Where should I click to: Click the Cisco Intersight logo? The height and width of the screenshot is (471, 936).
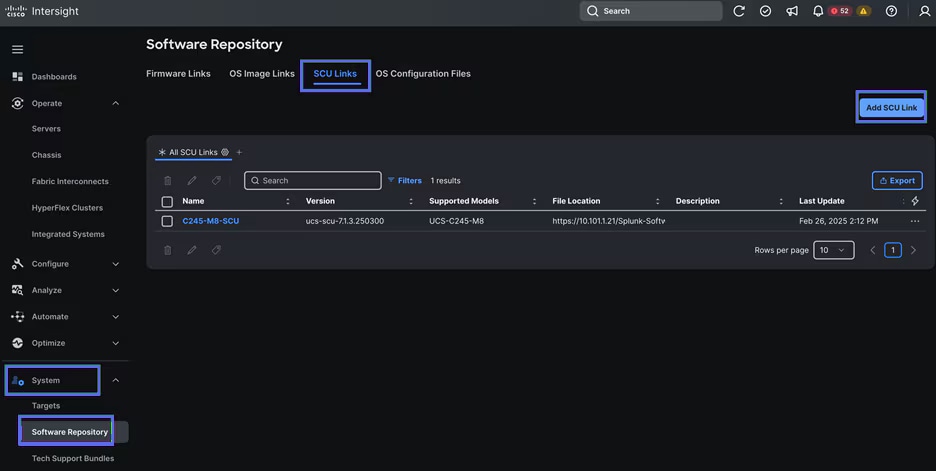tap(42, 11)
